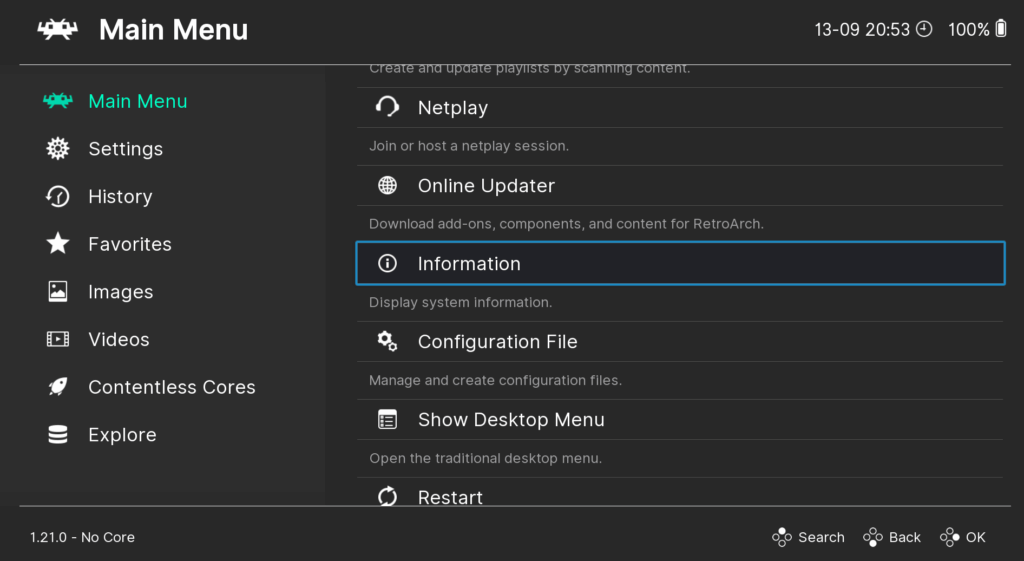Click the Netplay headset icon

point(387,108)
